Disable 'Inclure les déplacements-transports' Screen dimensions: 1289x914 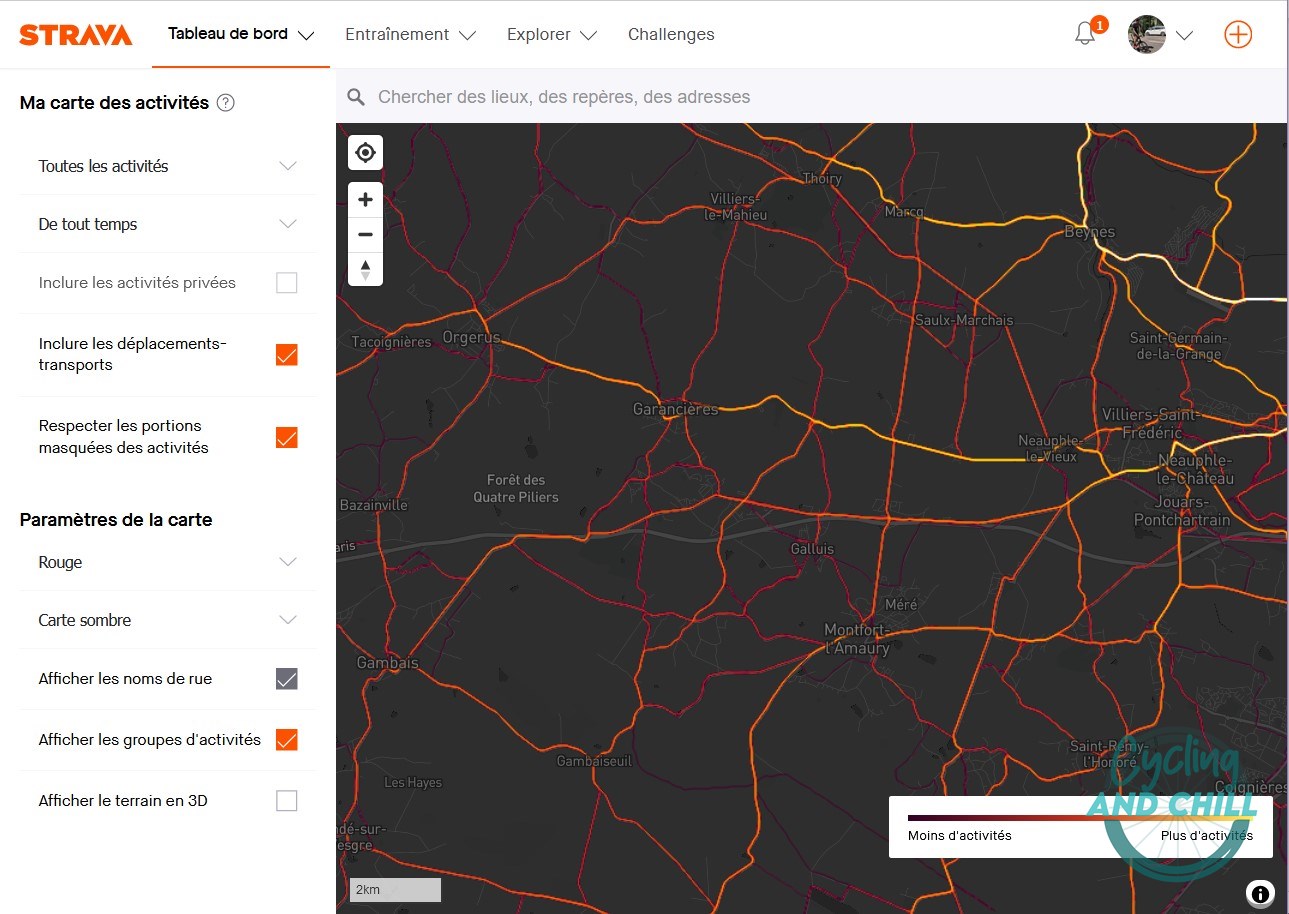[x=287, y=354]
